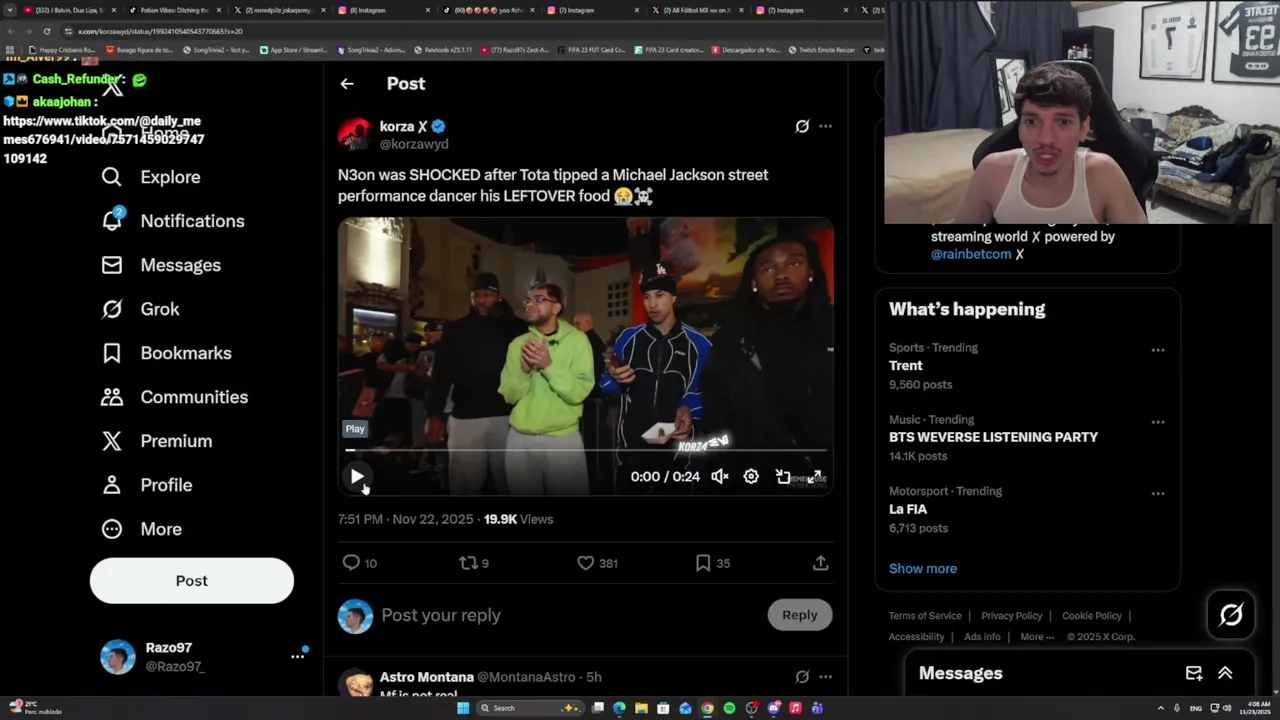Click the white Post button in sidebar

tap(192, 581)
